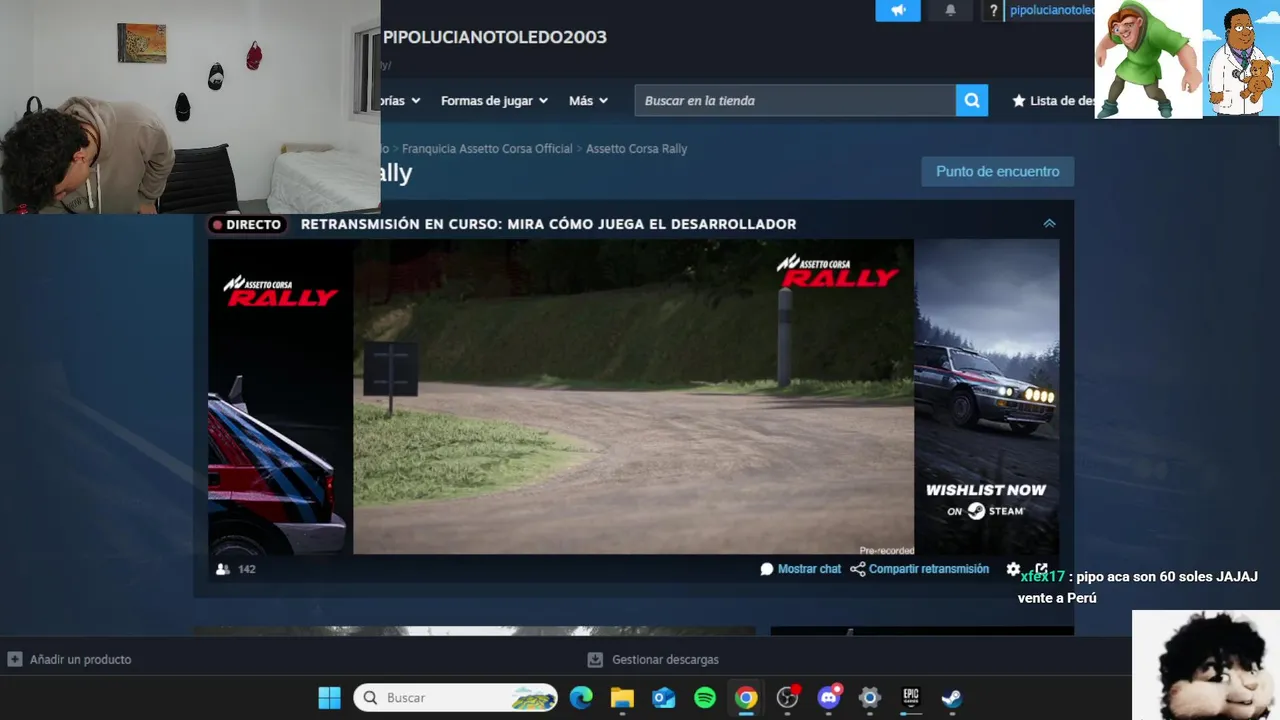
Task: Click Gestionar descargas
Action: pyautogui.click(x=665, y=660)
